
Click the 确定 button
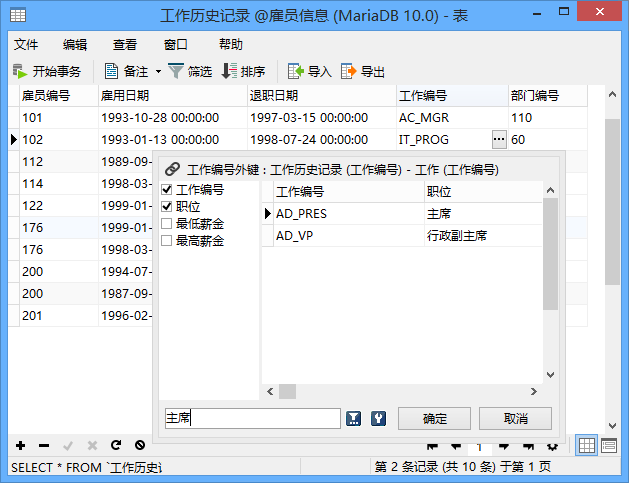[435, 418]
